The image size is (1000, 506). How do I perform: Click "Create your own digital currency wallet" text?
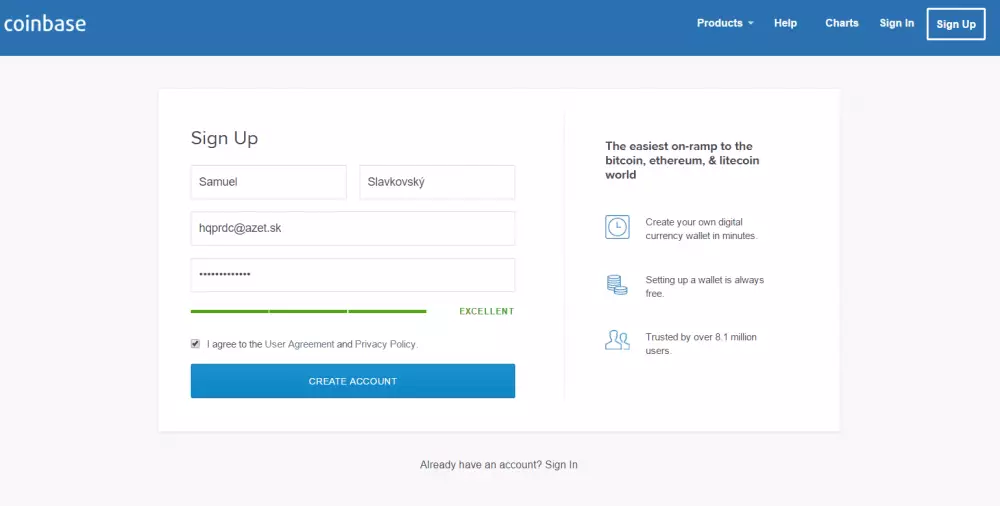[x=701, y=228]
